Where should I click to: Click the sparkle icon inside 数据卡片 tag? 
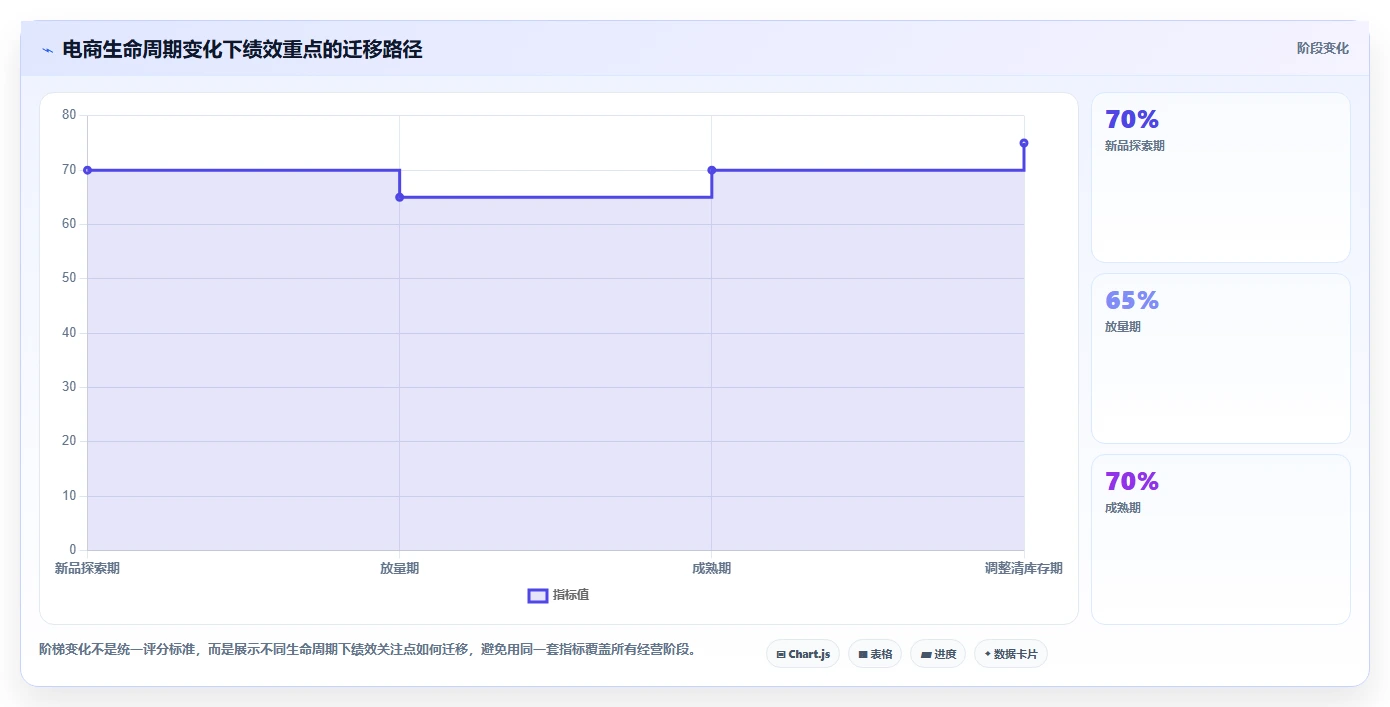988,654
